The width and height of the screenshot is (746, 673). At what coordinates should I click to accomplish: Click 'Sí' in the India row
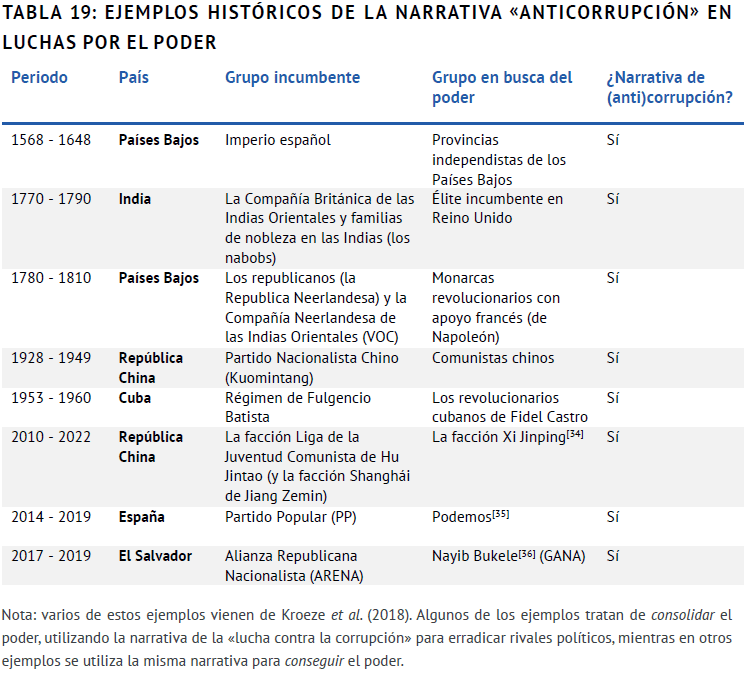click(x=613, y=199)
